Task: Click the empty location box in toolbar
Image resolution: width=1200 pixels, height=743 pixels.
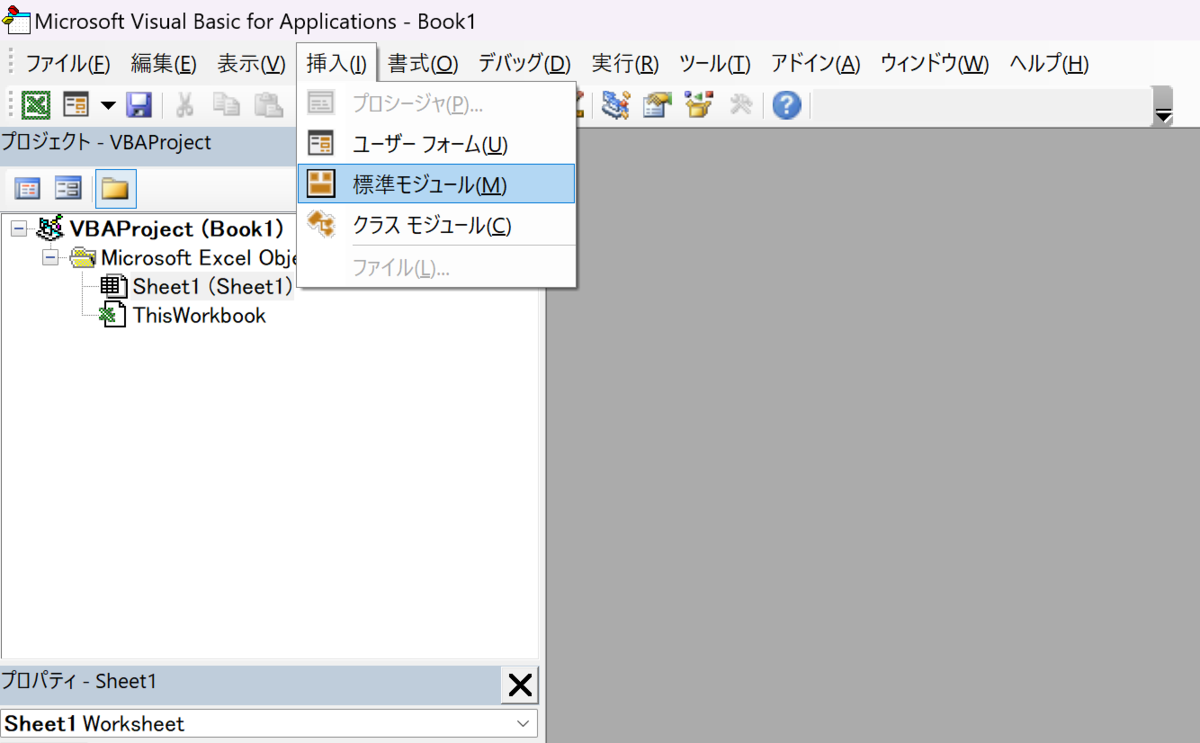Action: pyautogui.click(x=980, y=105)
